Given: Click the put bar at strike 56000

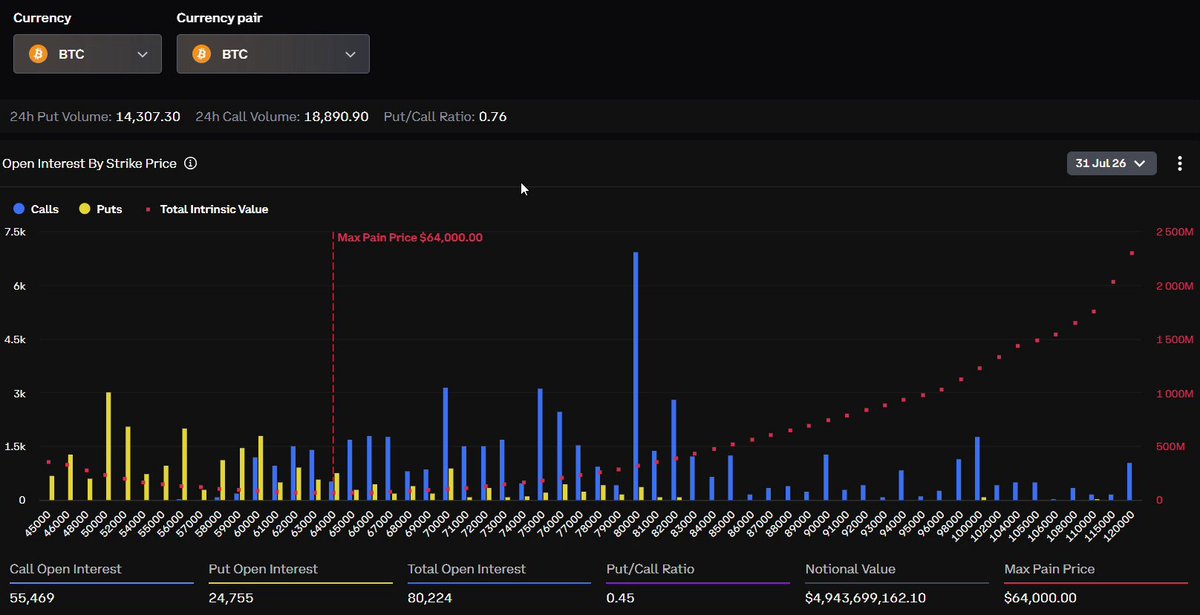Looking at the screenshot, I should point(185,464).
